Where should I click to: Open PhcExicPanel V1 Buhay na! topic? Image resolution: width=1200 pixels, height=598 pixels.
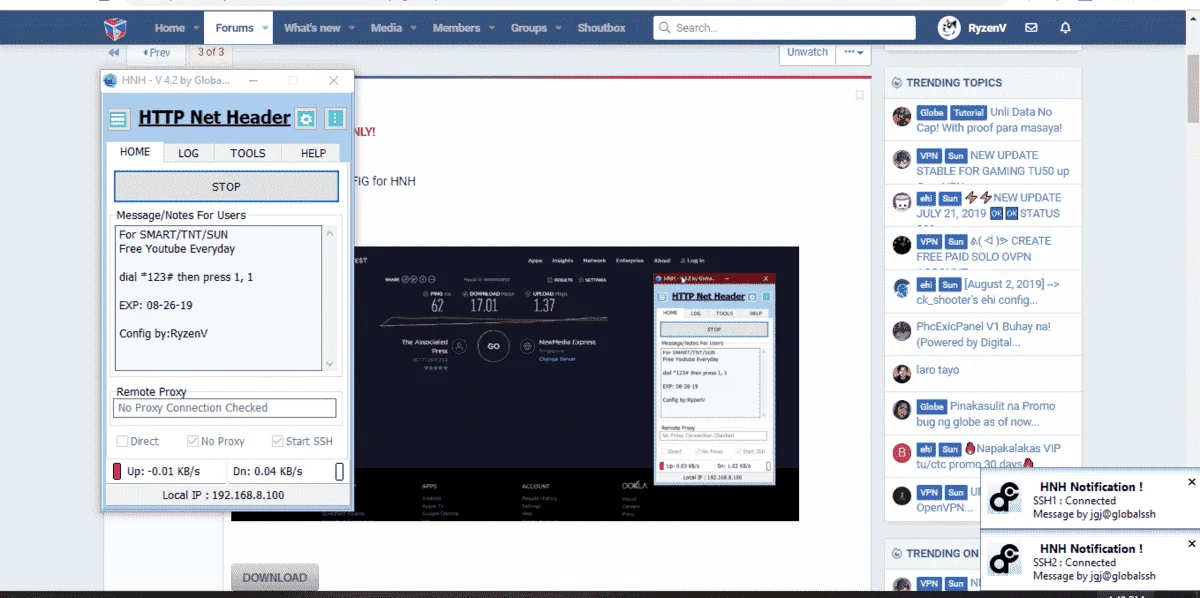point(984,334)
